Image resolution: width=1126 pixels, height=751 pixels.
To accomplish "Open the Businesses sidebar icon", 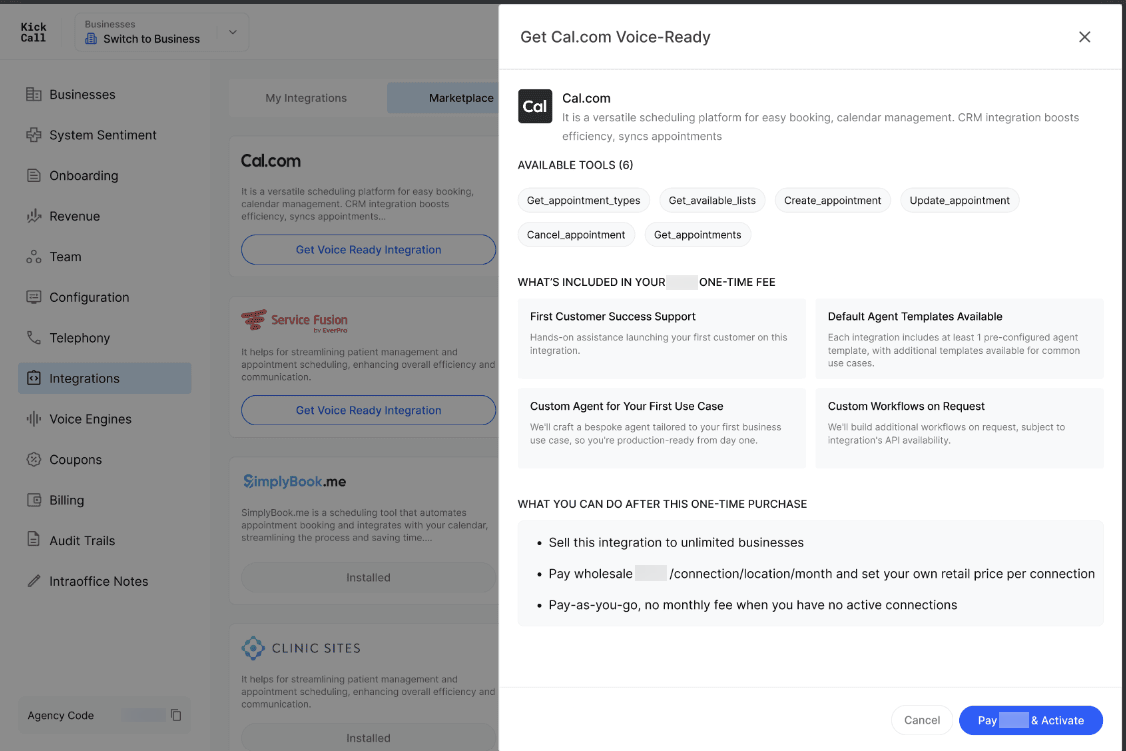I will click(x=34, y=94).
